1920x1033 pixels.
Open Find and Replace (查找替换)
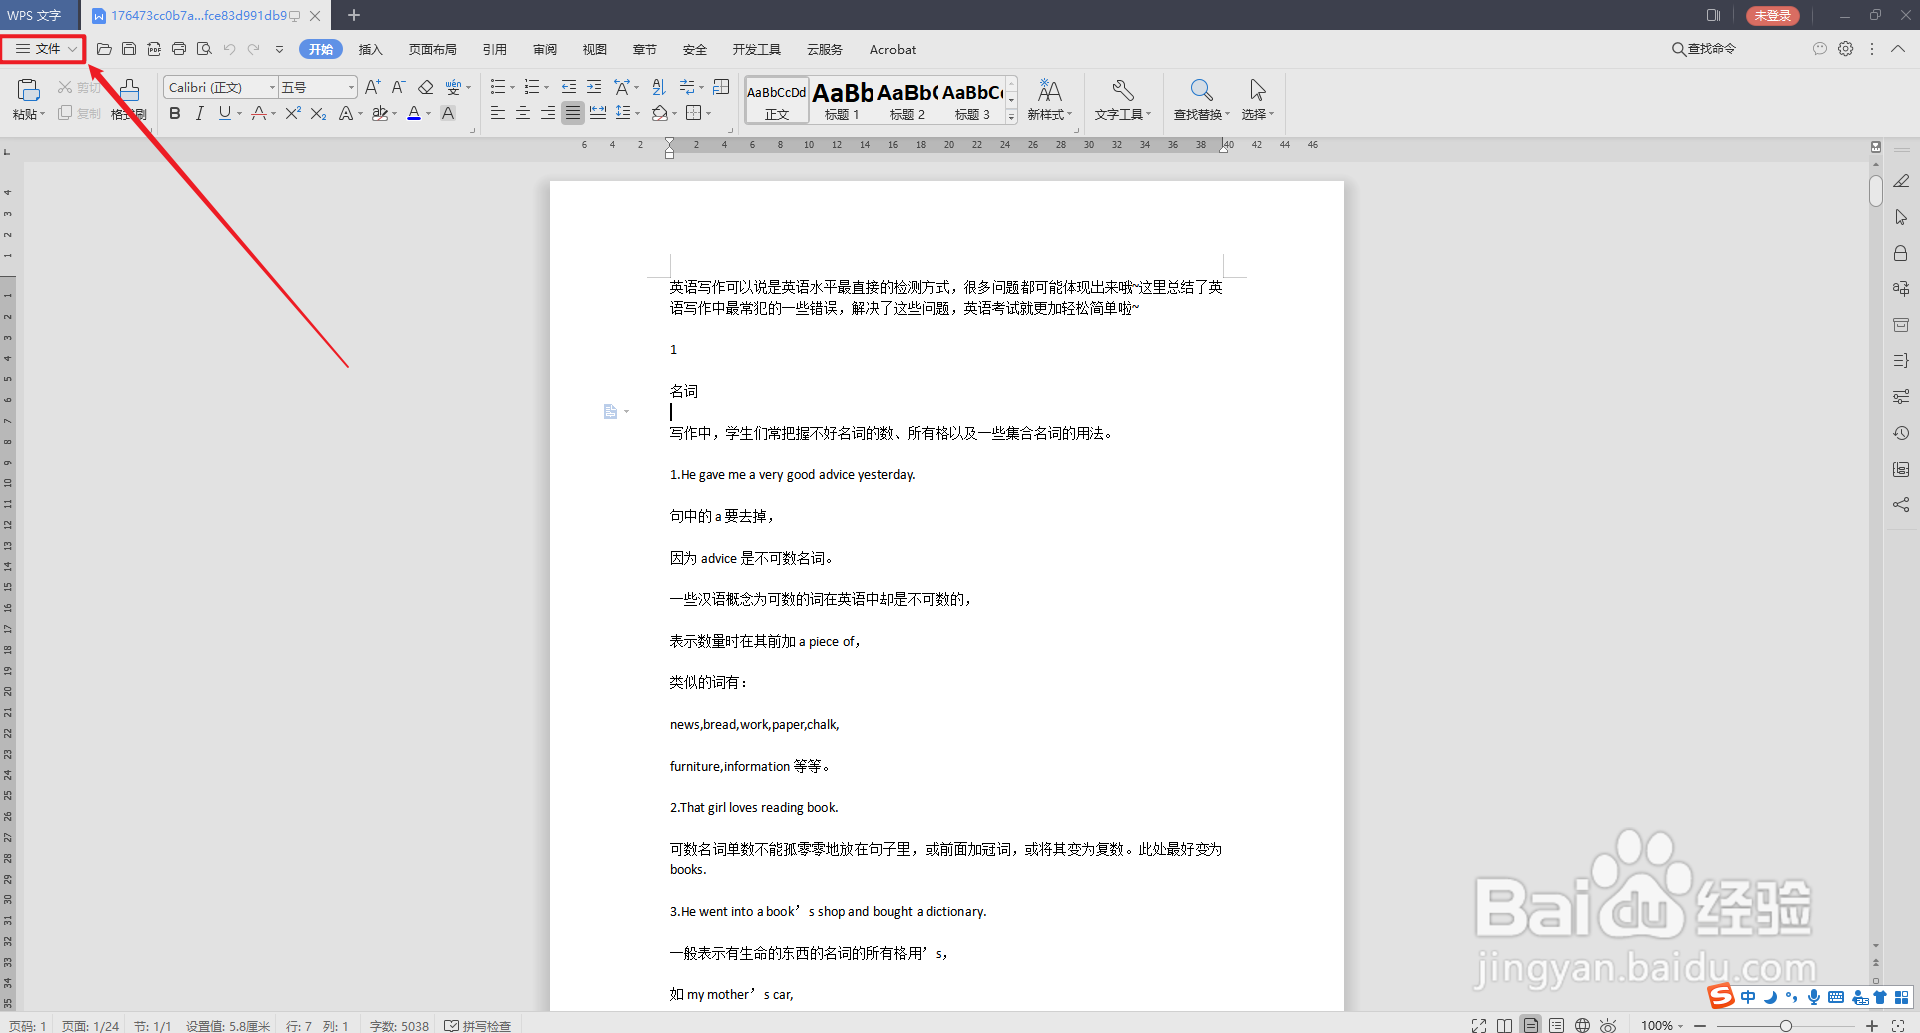point(1201,100)
